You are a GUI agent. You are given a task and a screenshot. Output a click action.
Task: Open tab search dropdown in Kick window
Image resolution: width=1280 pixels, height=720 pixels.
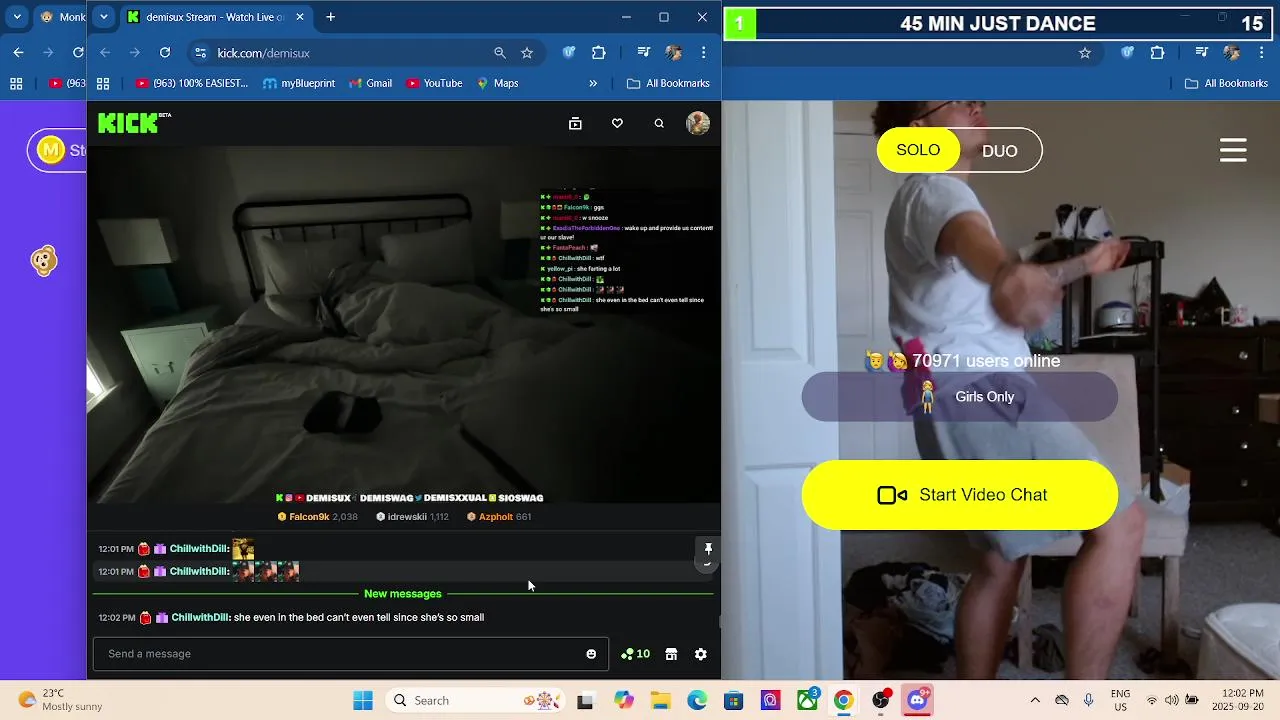(x=104, y=17)
